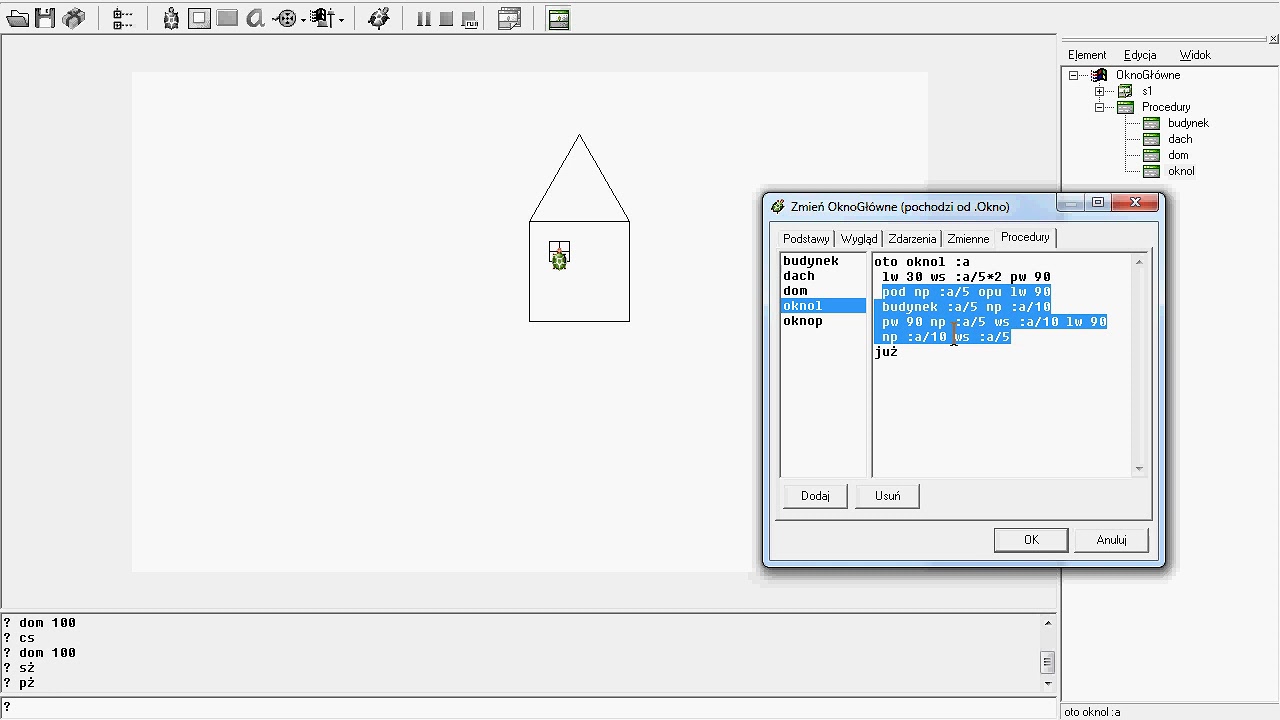
Task: Click the running turtle icon in toolbar
Action: (x=378, y=18)
